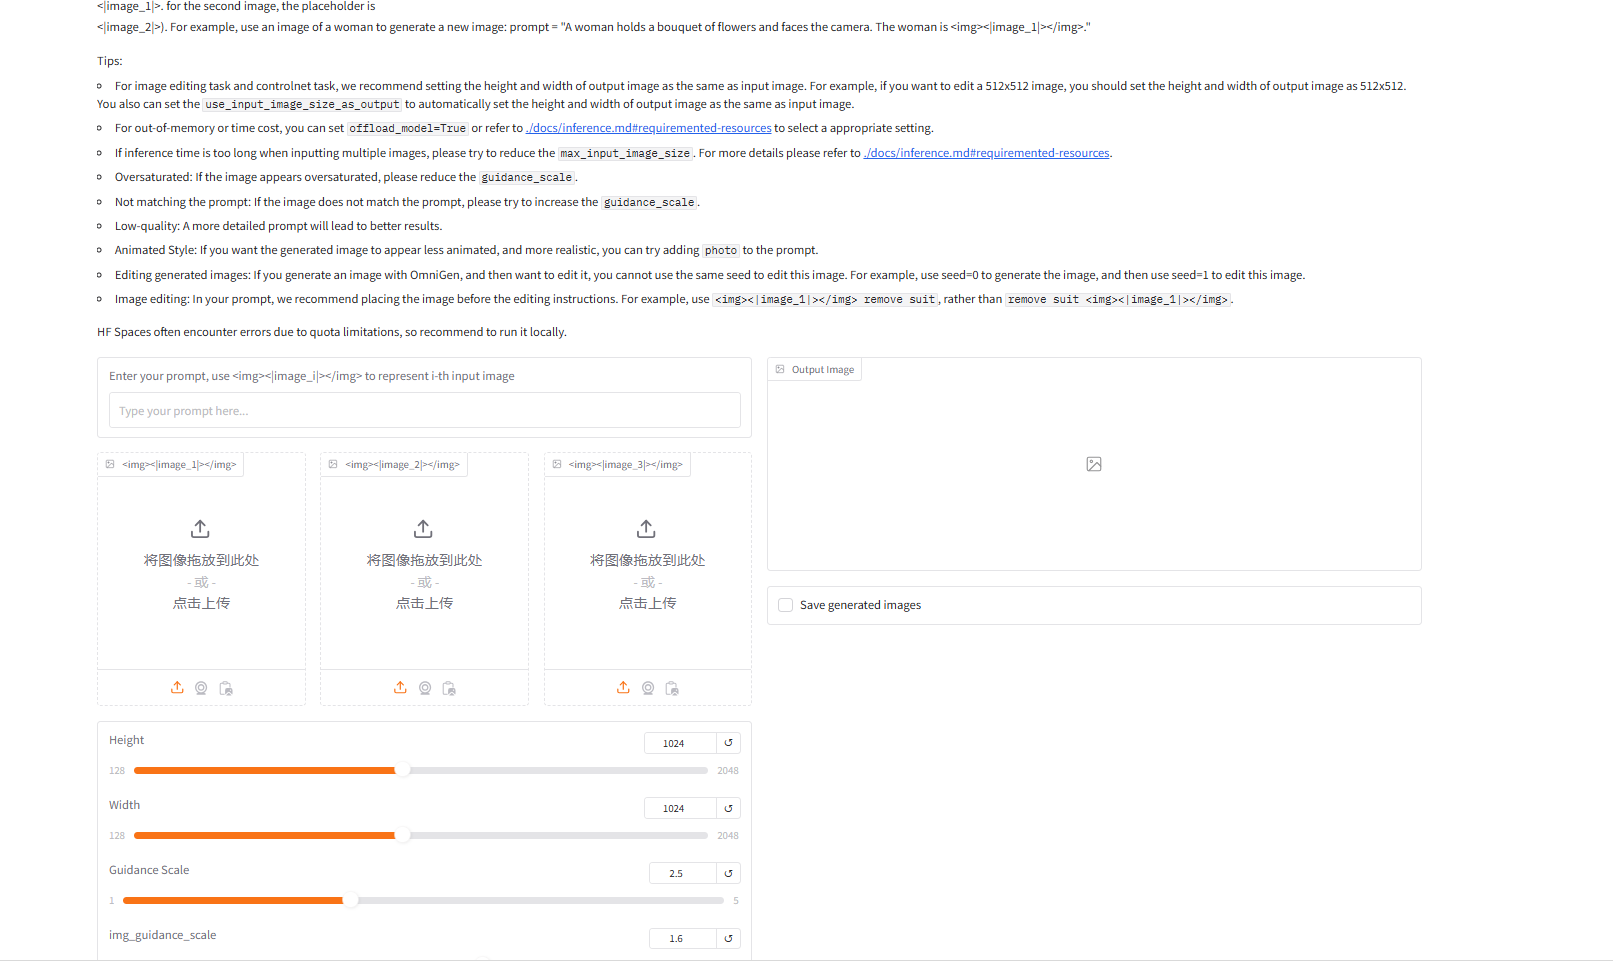Reset the img_guidance_scale value
The image size is (1613, 961).
point(728,938)
